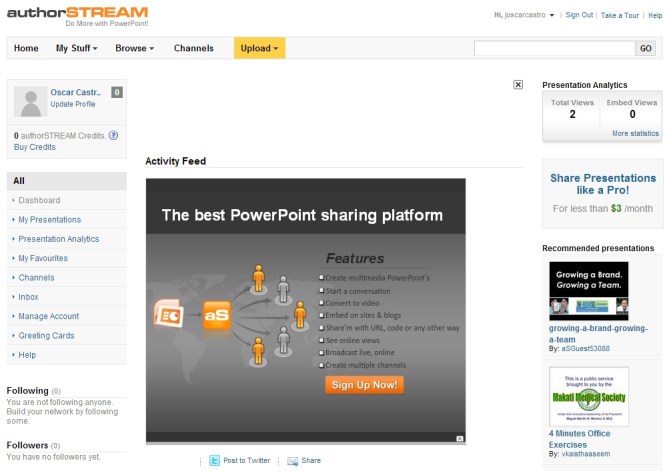Open the Upload dropdown button

coord(259,48)
